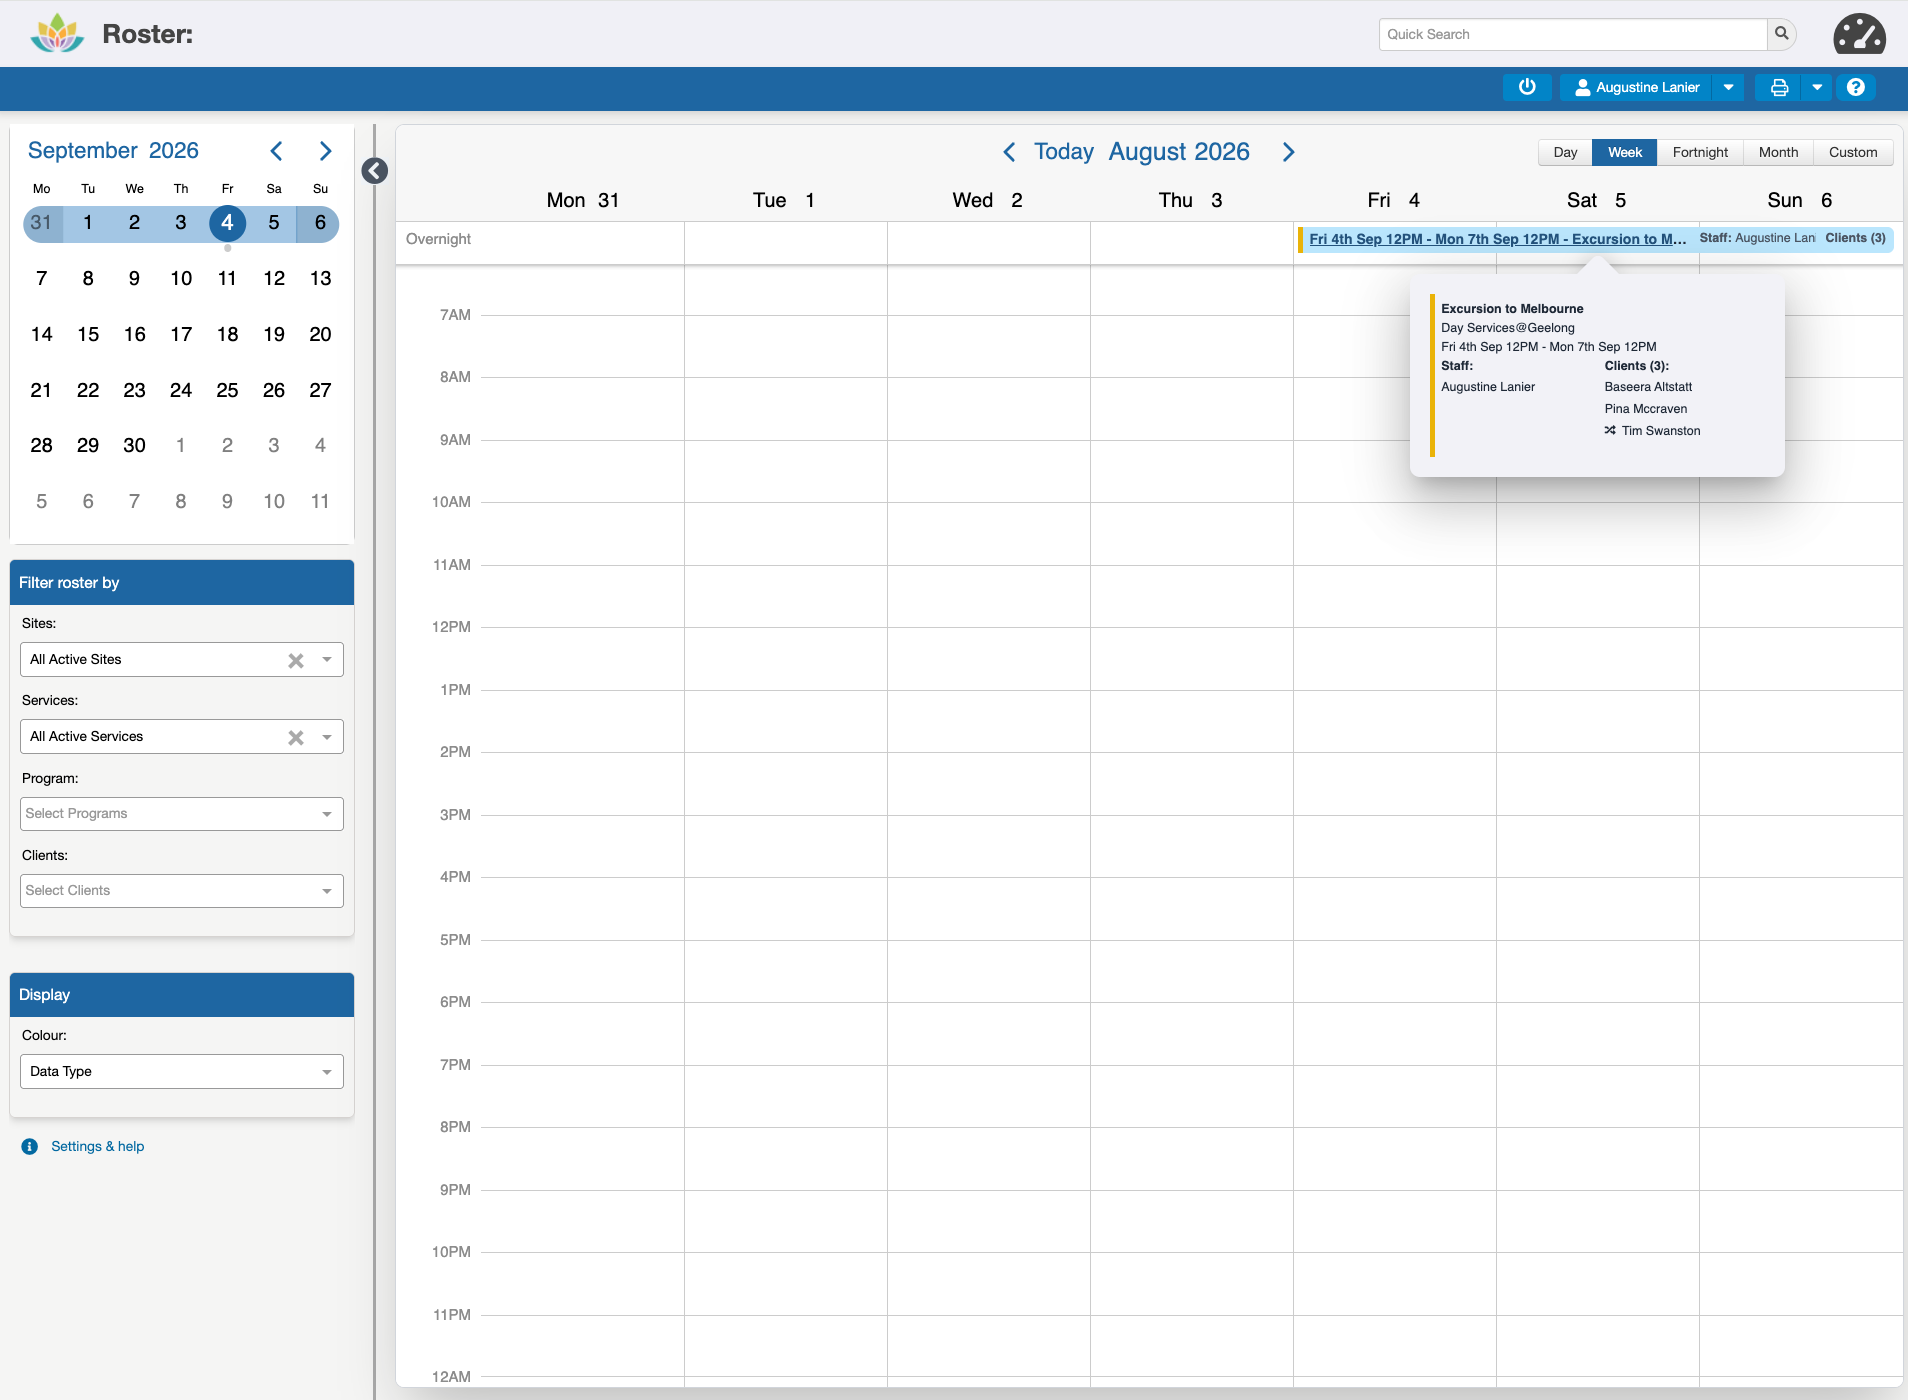Go to previous month in mini calendar
Image resolution: width=1908 pixels, height=1400 pixels.
click(277, 151)
